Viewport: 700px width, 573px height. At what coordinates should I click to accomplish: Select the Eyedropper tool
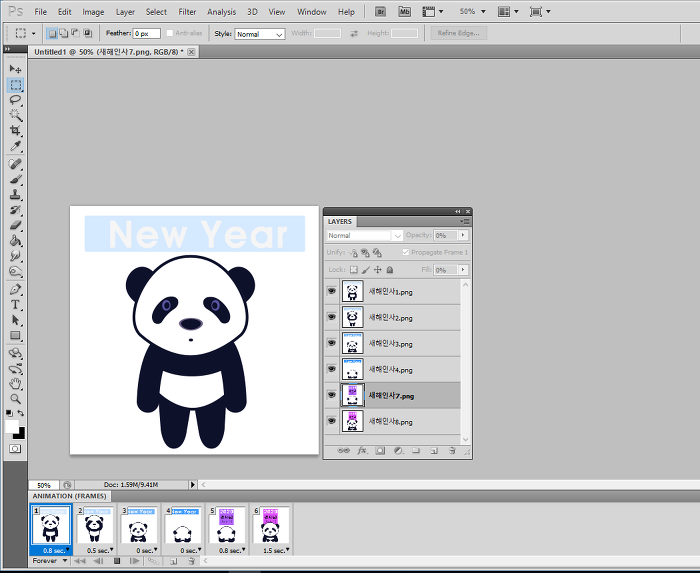click(15, 147)
